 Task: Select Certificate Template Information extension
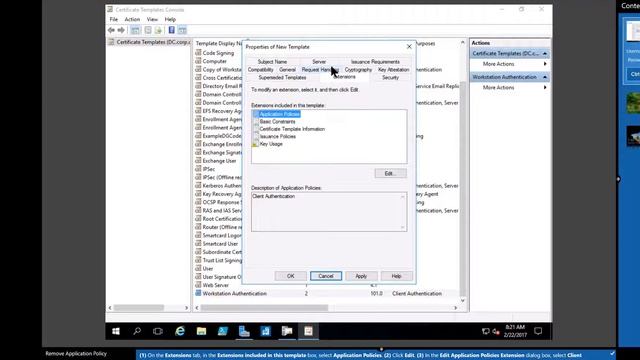[x=292, y=129]
